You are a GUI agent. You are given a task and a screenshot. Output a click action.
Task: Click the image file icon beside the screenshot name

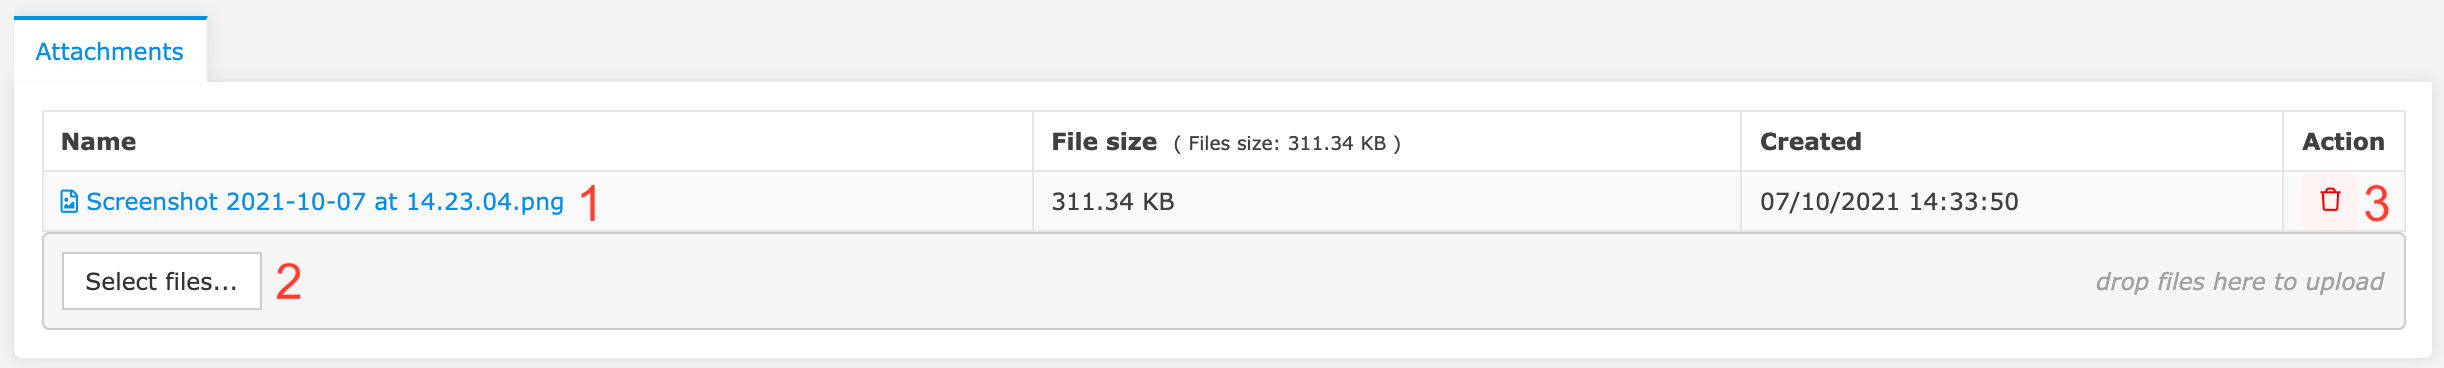[x=69, y=202]
